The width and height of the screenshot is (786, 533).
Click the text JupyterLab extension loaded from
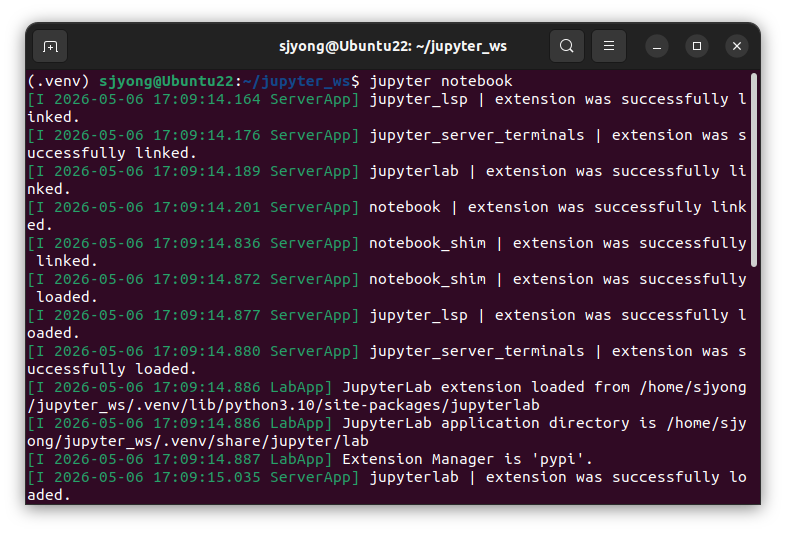[x=486, y=387]
